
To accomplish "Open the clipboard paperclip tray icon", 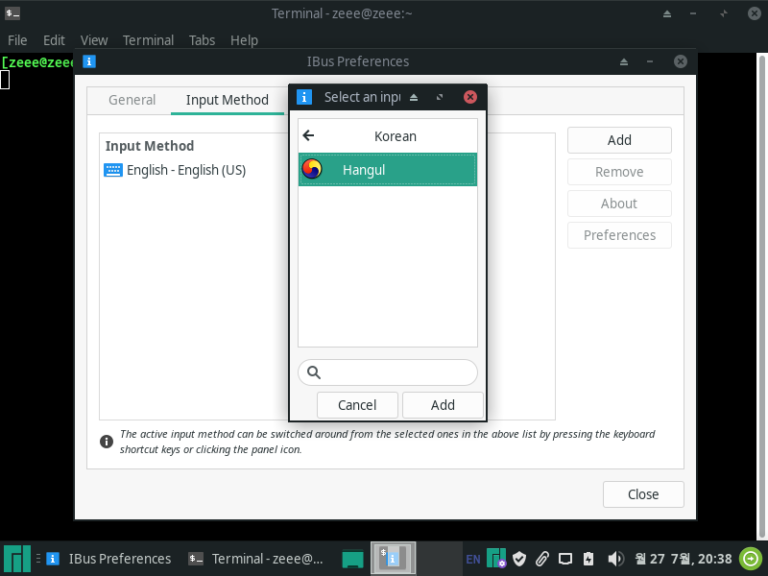I will tap(542, 558).
